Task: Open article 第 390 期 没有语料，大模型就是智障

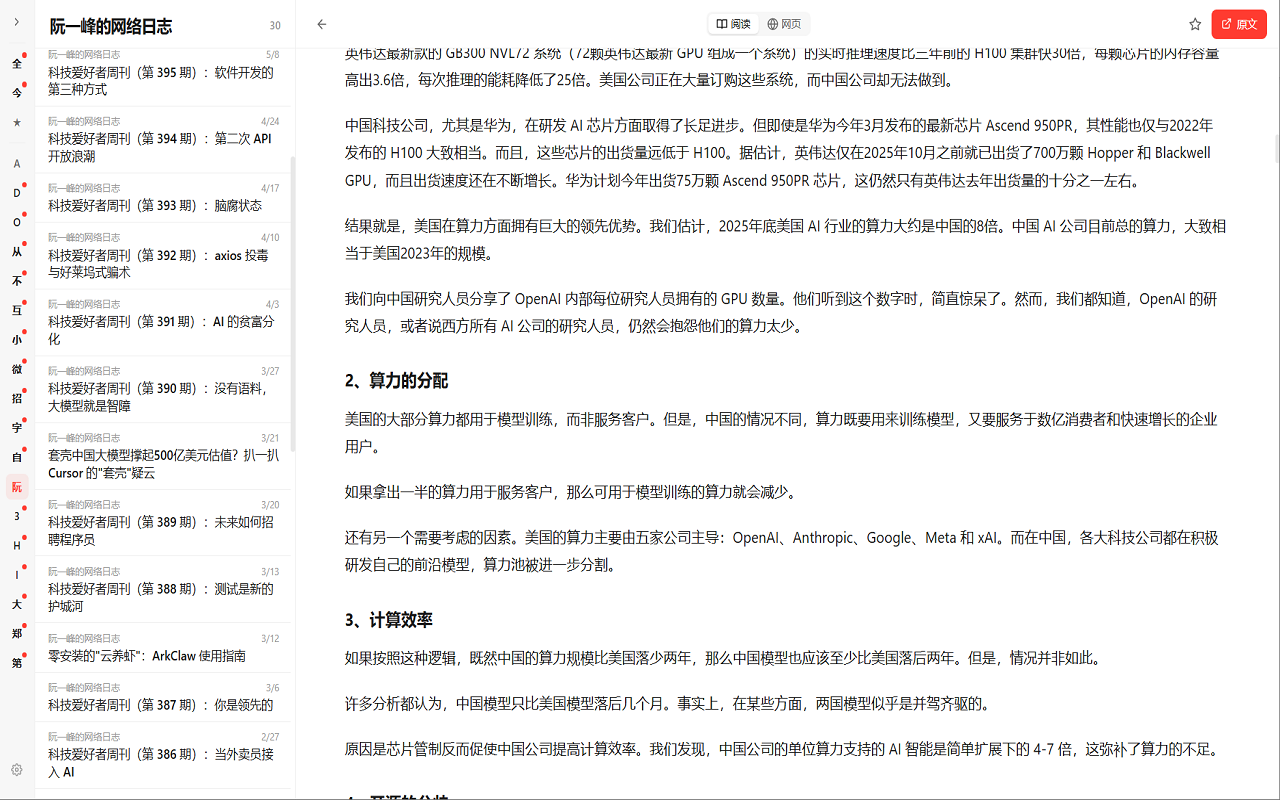Action: point(165,390)
